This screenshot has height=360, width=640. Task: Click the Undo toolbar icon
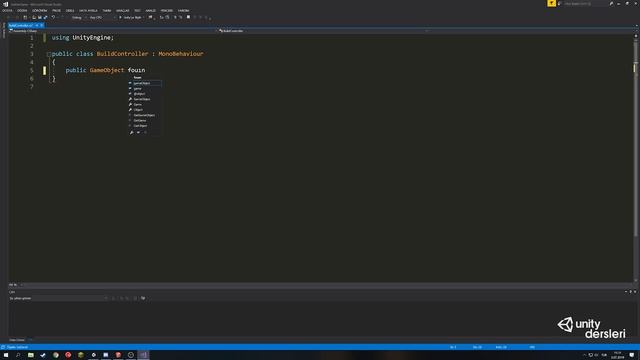[53, 18]
